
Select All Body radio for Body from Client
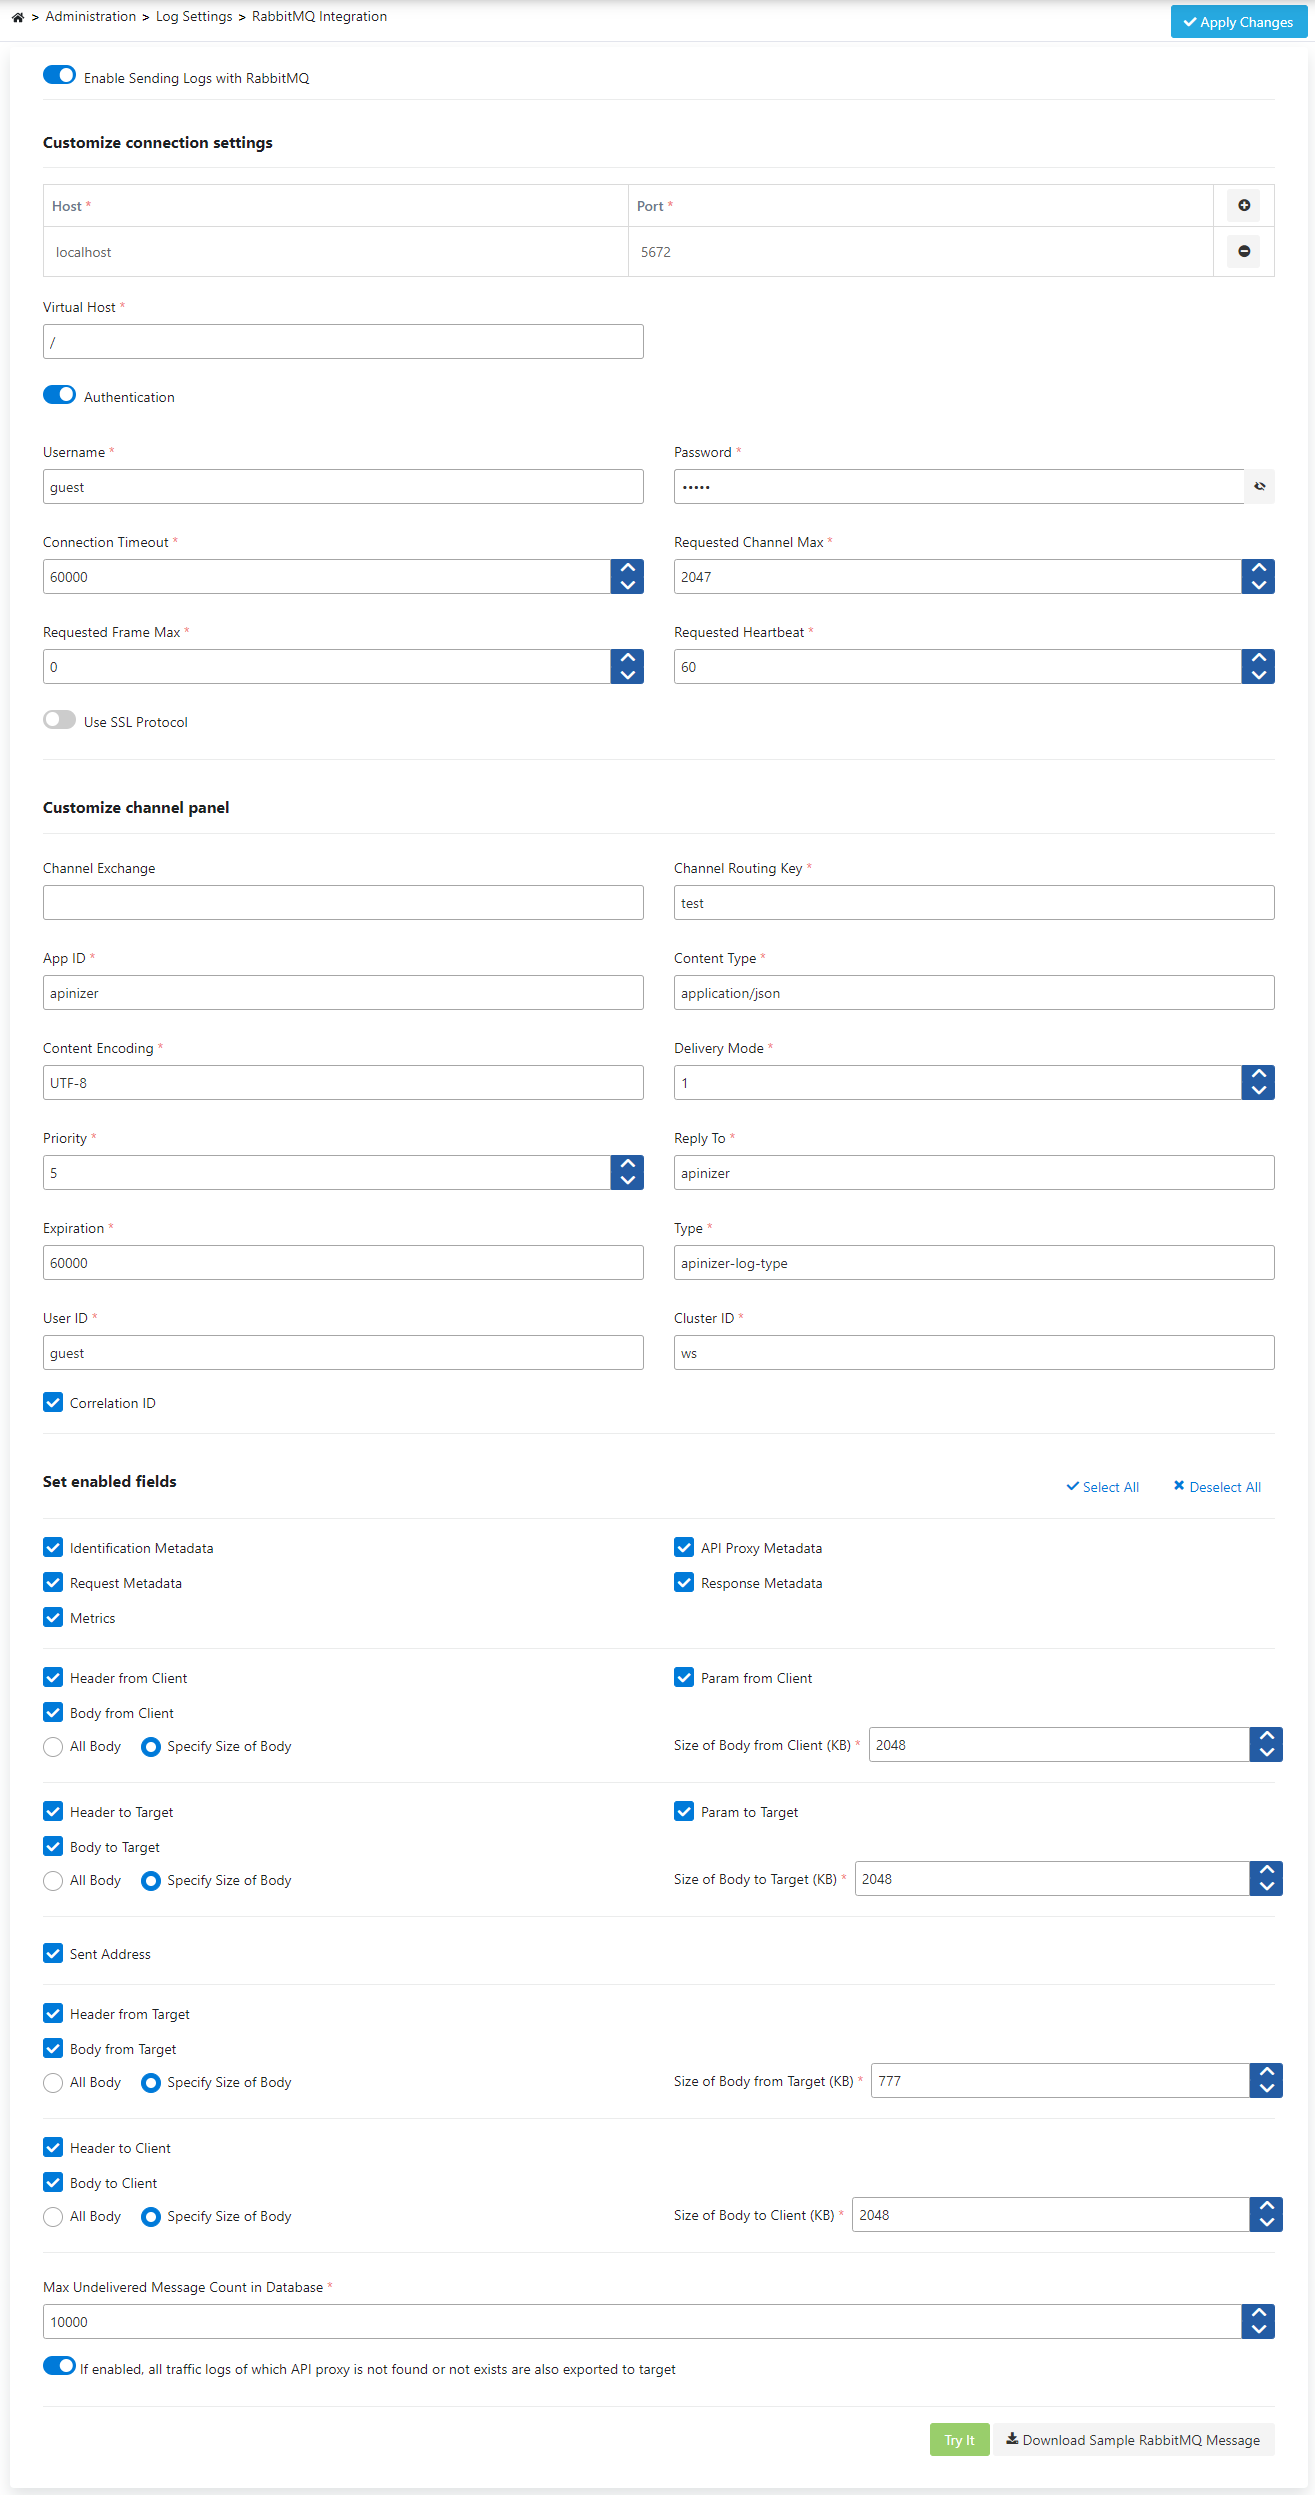click(x=53, y=1747)
